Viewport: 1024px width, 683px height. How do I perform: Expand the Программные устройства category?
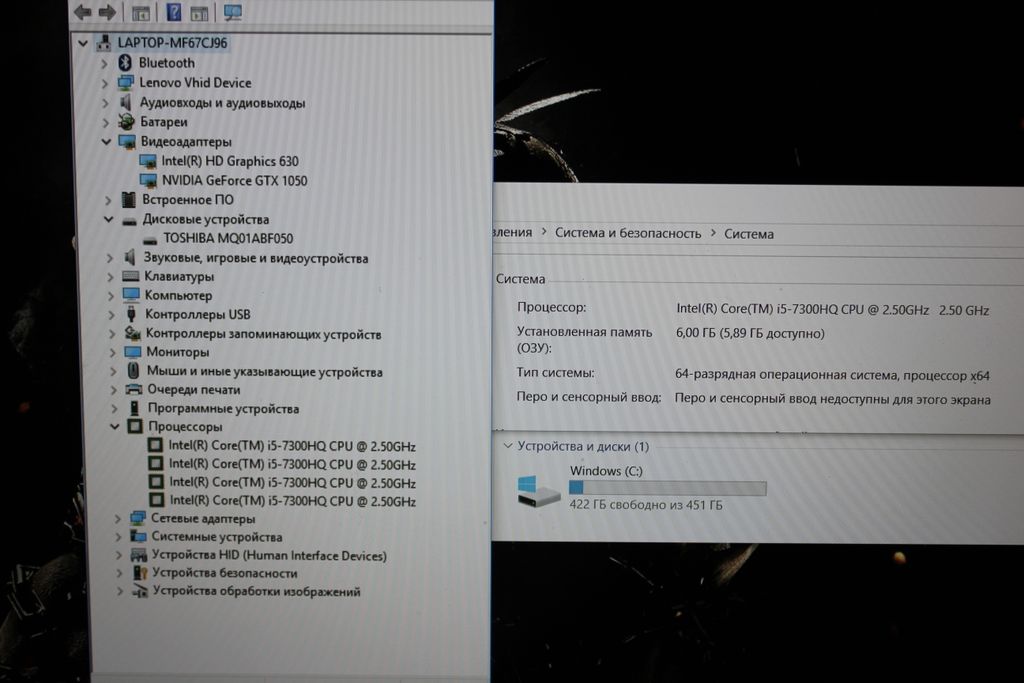pos(114,409)
